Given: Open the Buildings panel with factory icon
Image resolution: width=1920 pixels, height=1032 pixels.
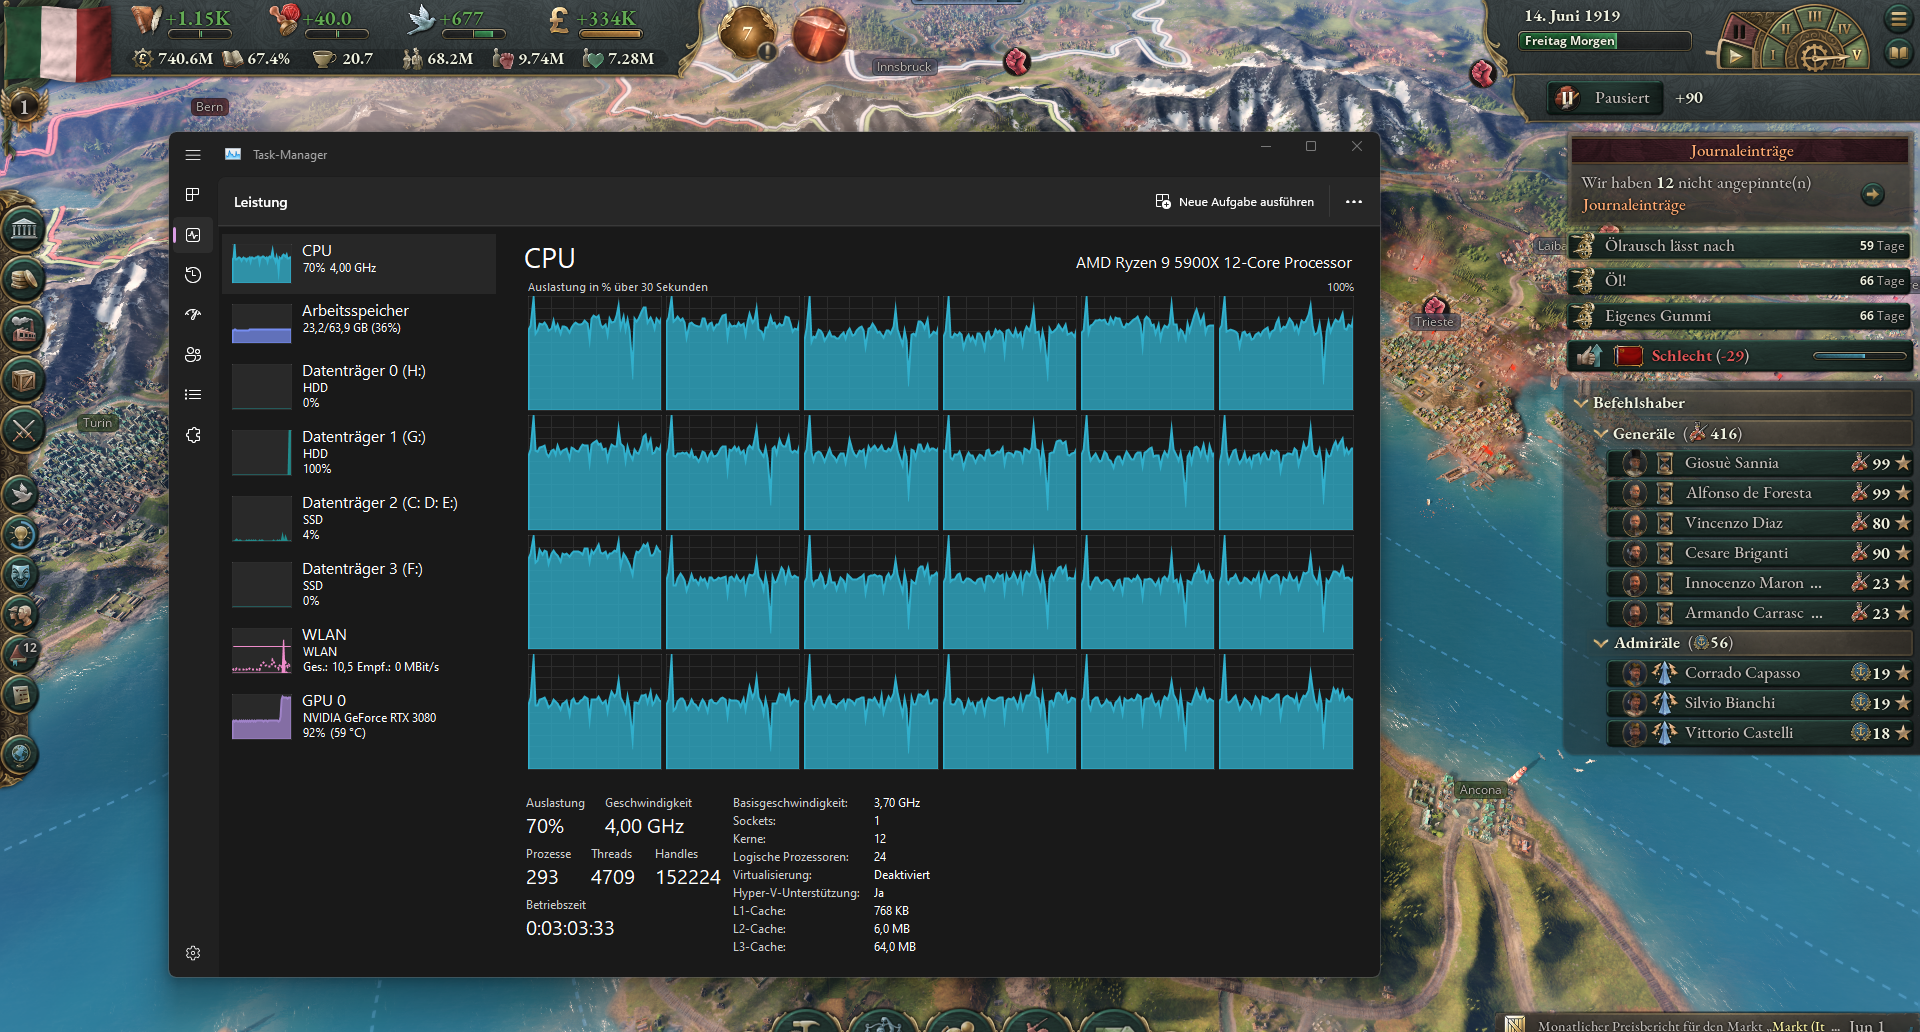Looking at the screenshot, I should click(x=24, y=329).
